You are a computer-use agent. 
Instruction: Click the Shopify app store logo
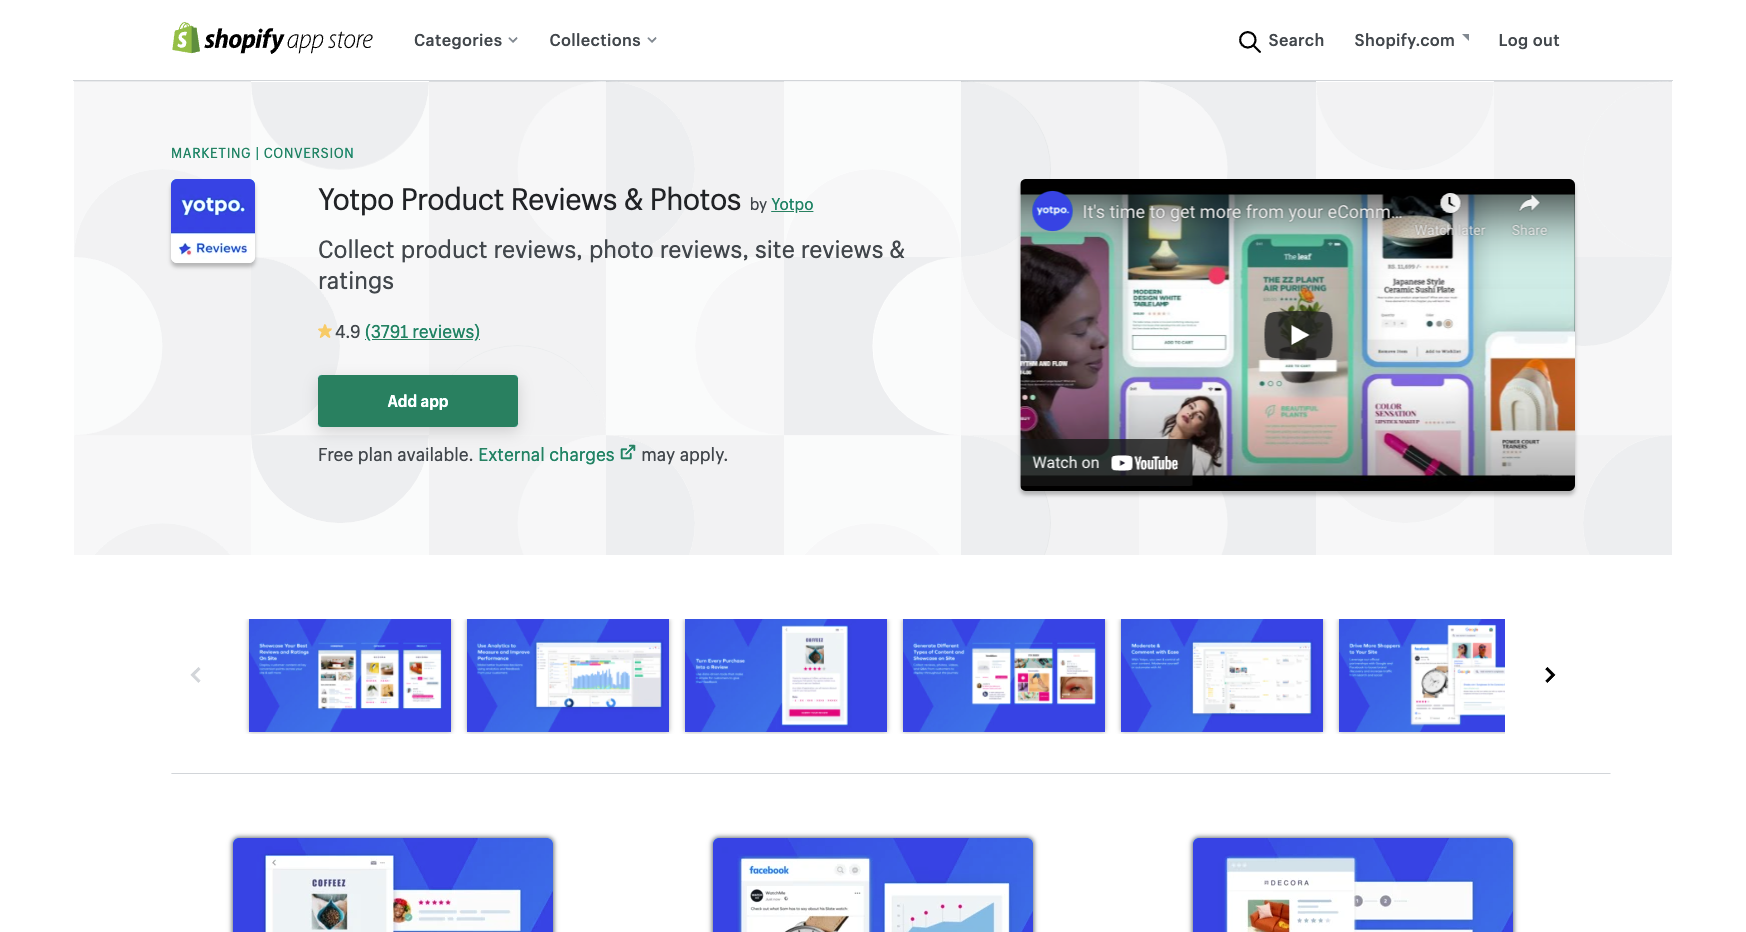[272, 39]
